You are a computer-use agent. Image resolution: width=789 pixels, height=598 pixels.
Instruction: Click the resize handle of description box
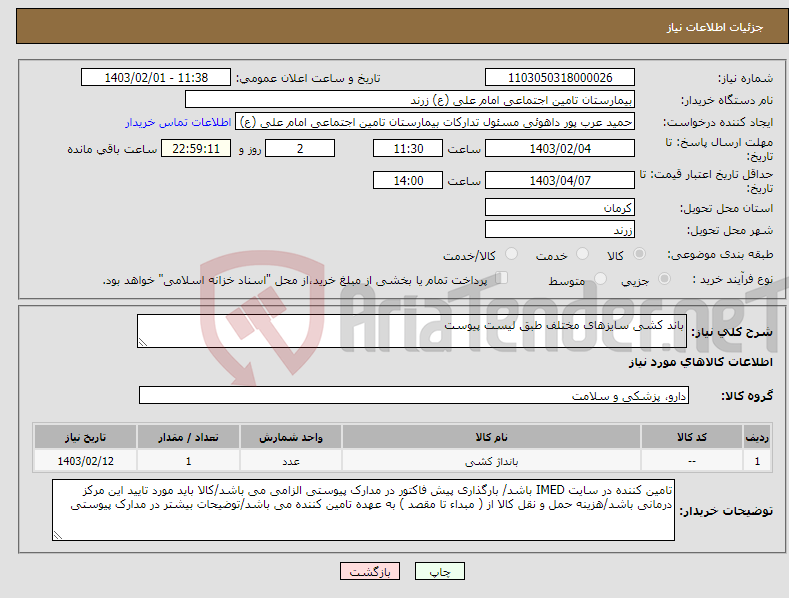pos(143,342)
